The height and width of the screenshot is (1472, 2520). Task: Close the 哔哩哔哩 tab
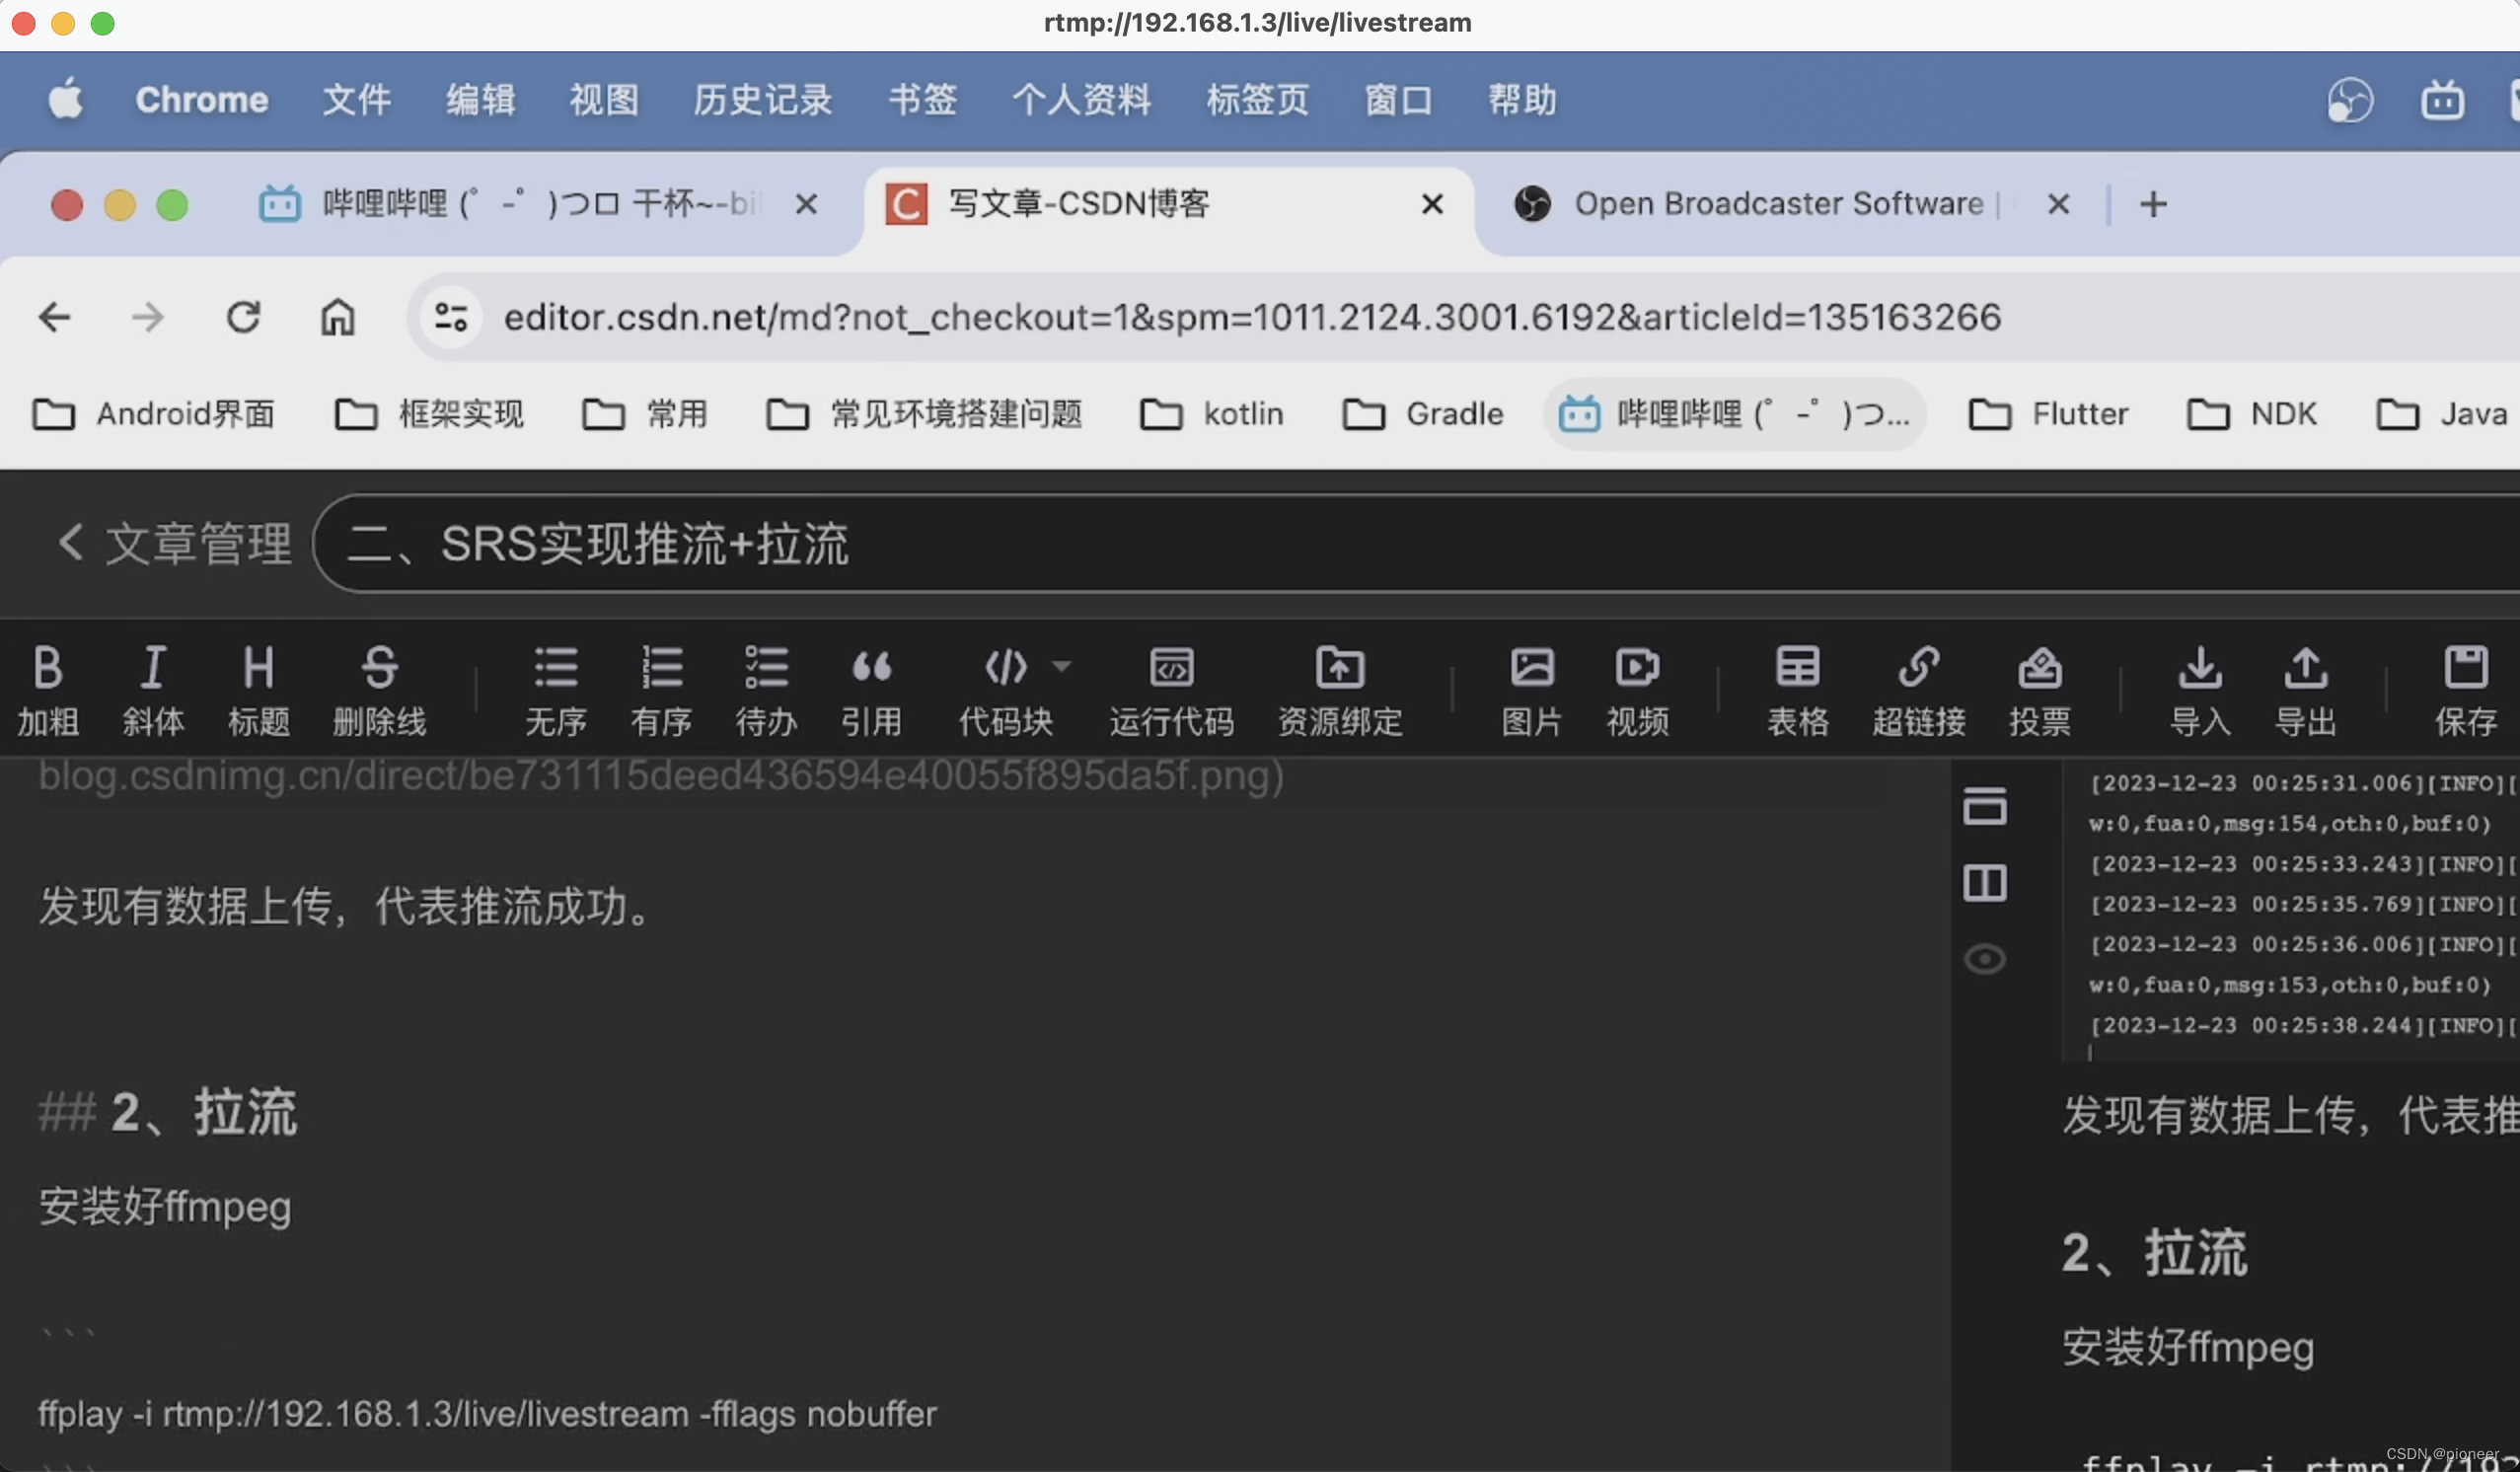click(806, 204)
